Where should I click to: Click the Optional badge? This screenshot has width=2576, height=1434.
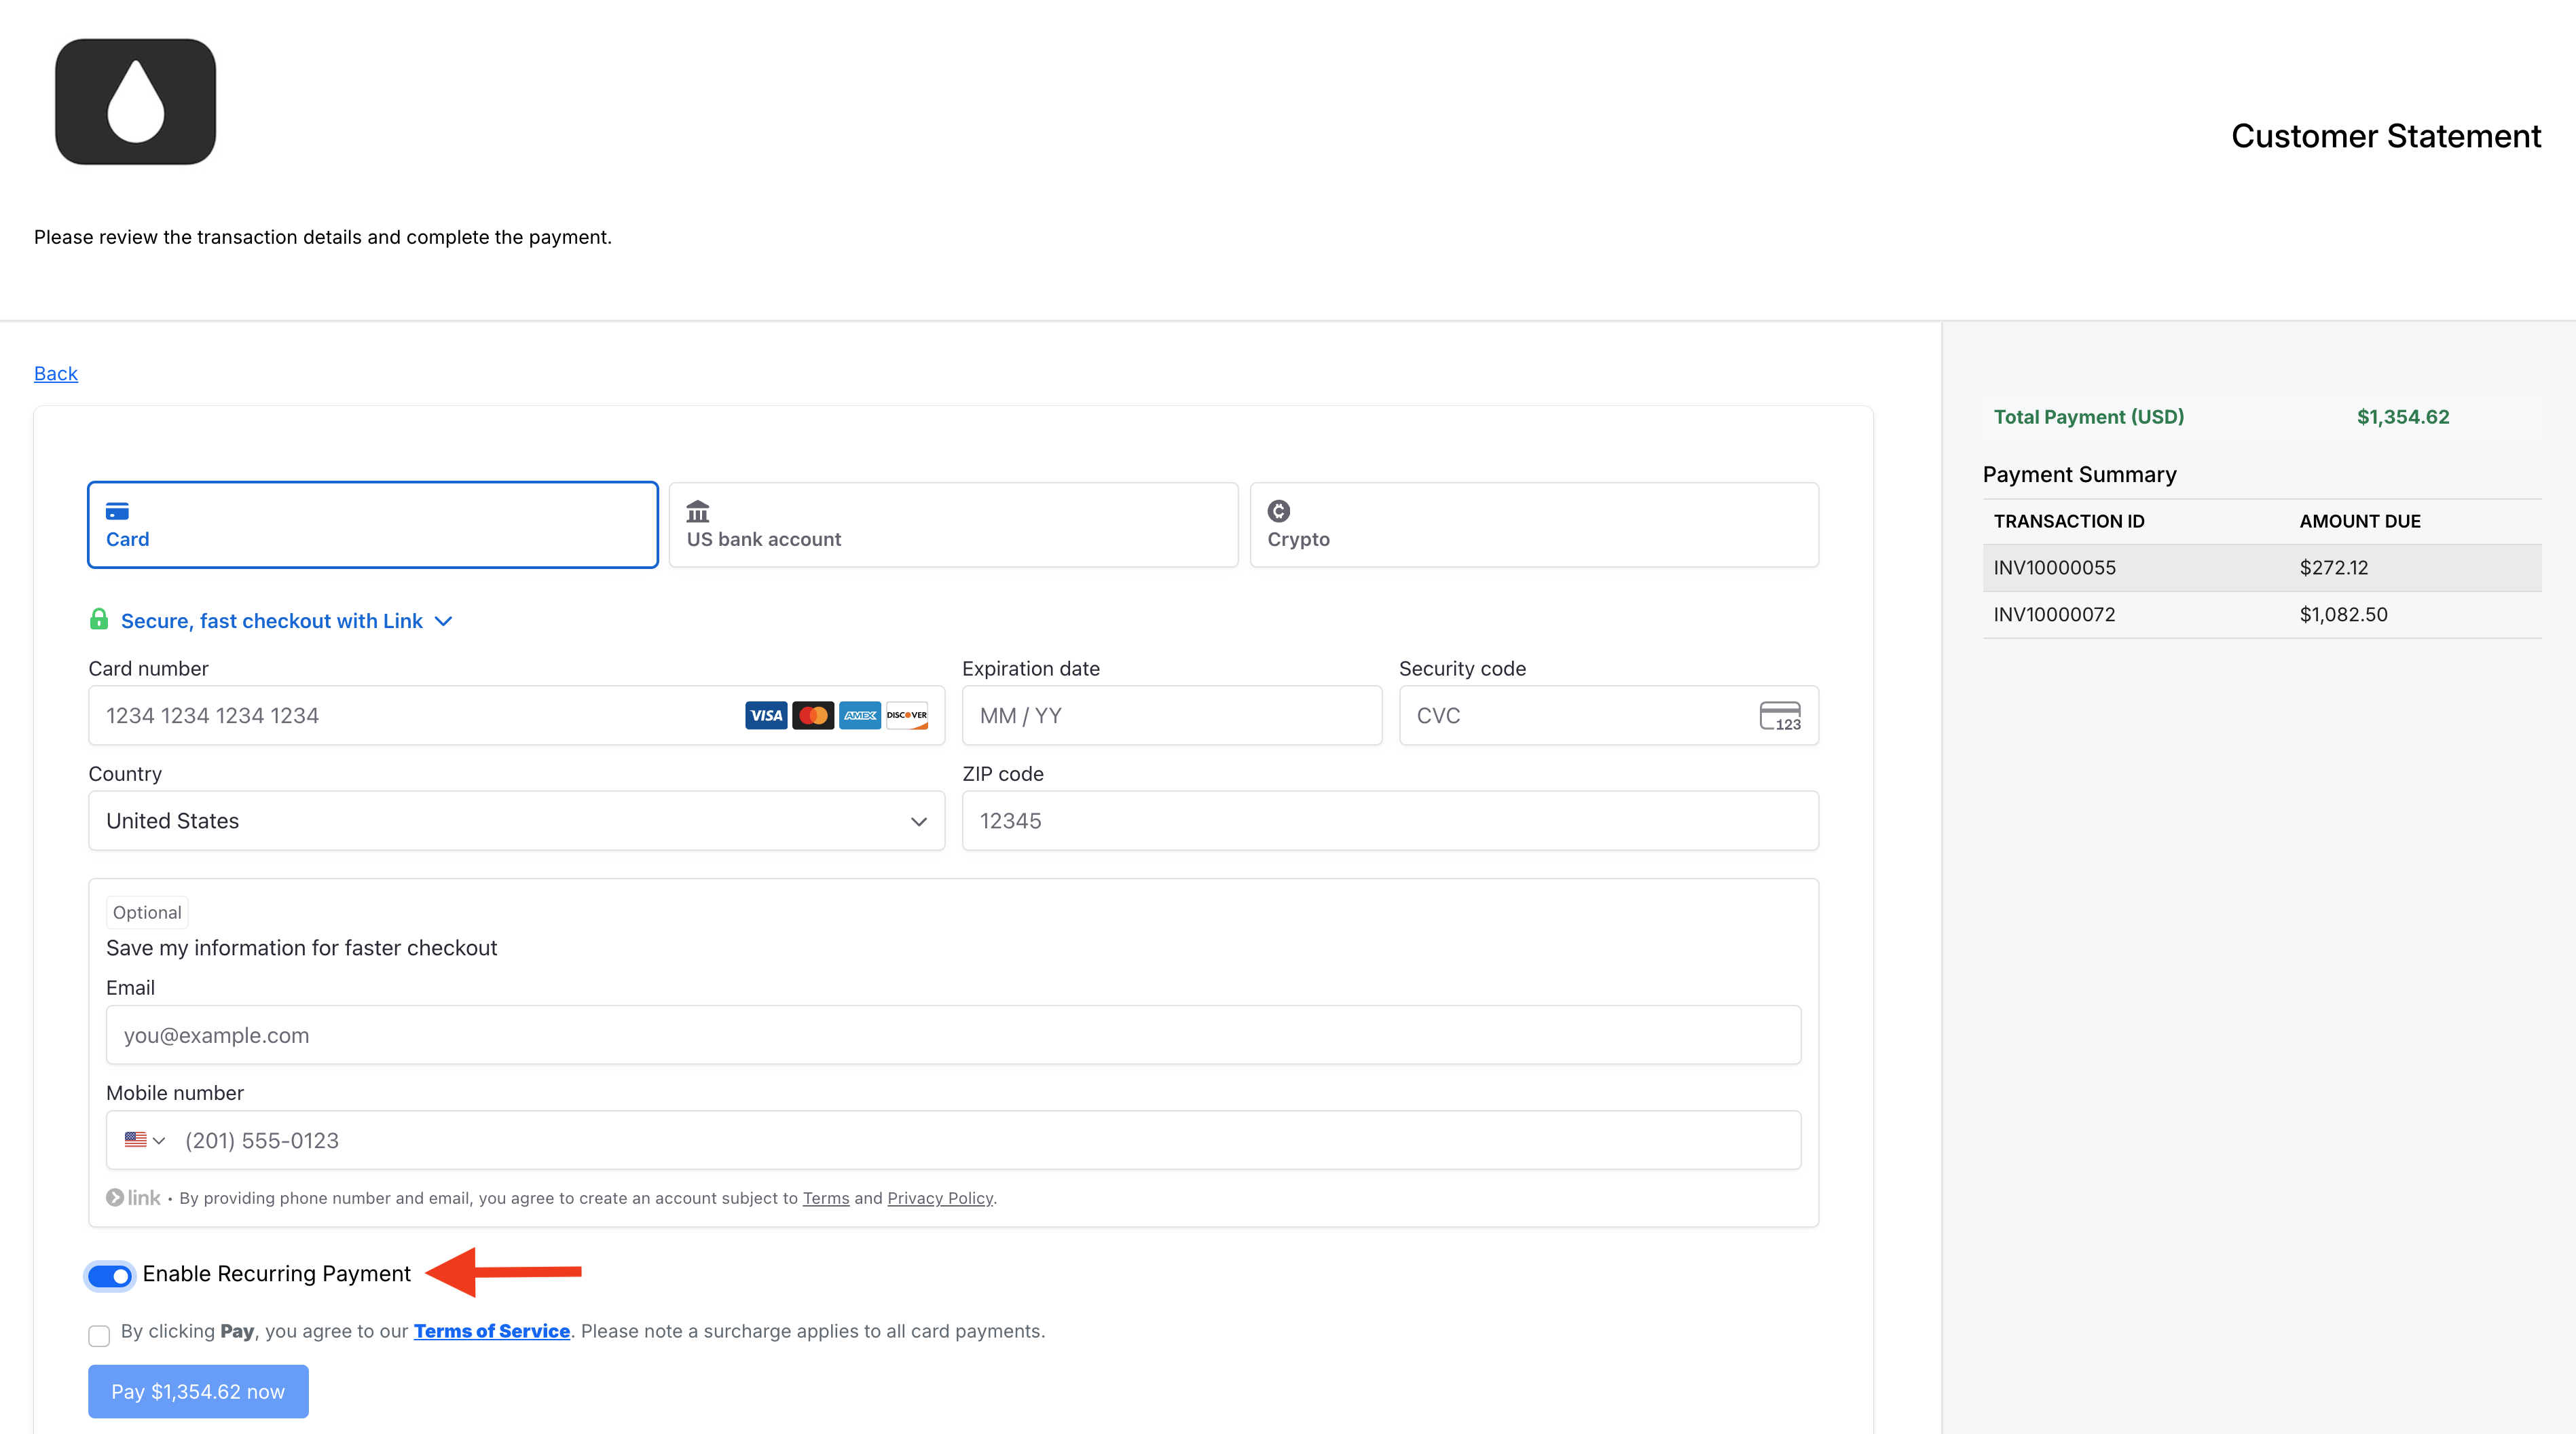coord(147,912)
